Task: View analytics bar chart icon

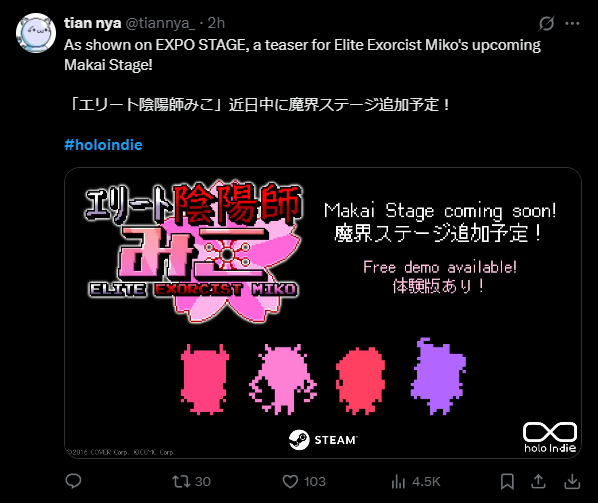Action: click(398, 481)
